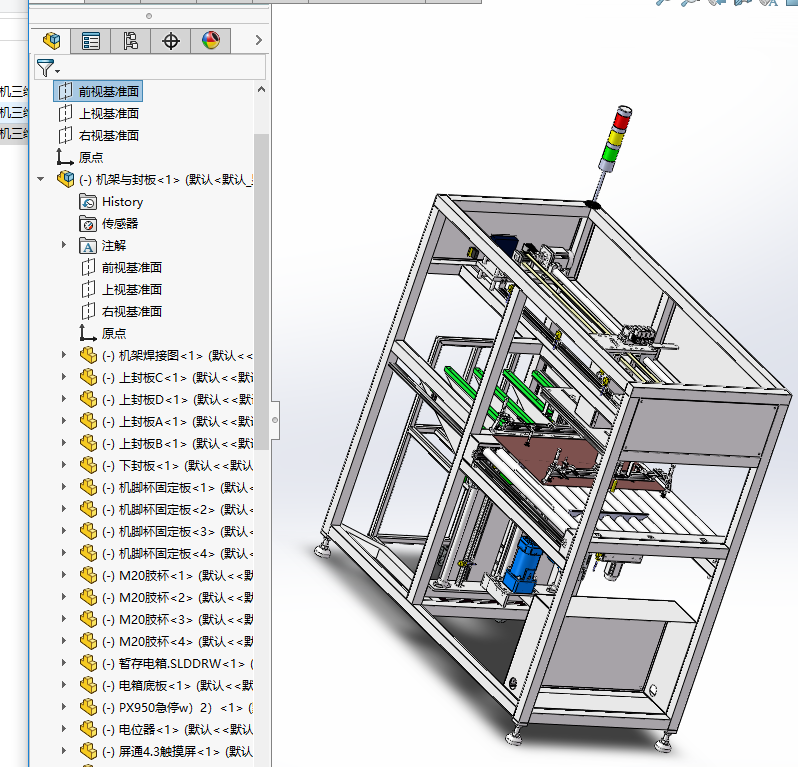Click the PX950急停 part icon
This screenshot has width=798, height=767.
[89, 706]
